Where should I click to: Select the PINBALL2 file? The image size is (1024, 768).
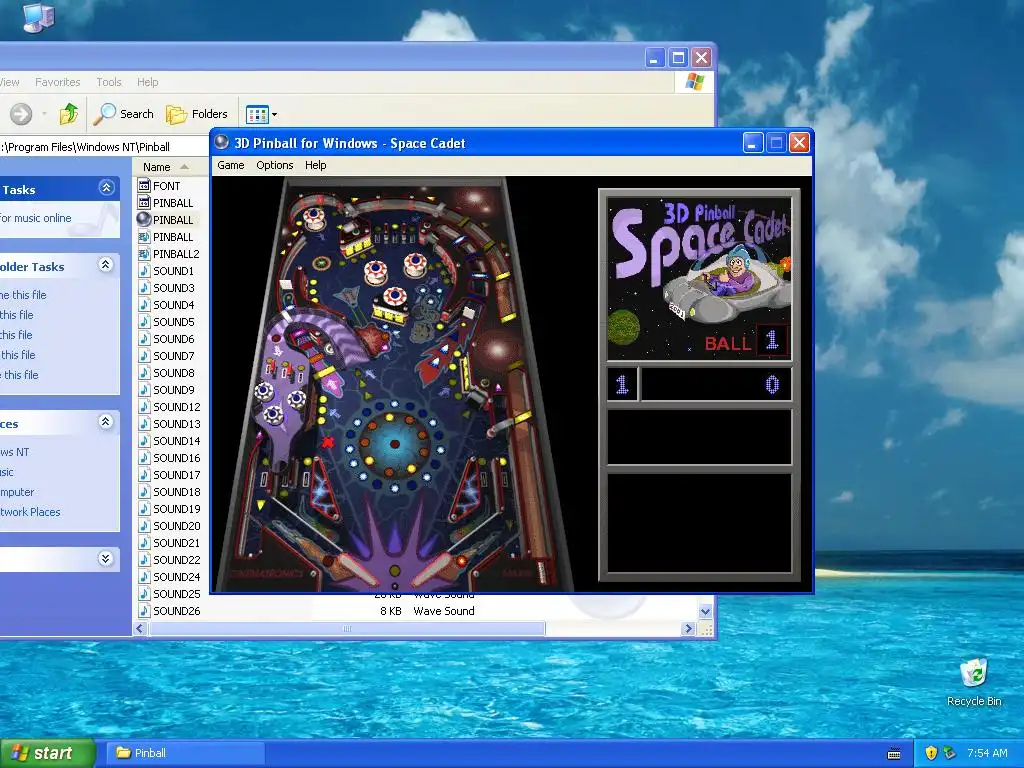tap(168, 253)
